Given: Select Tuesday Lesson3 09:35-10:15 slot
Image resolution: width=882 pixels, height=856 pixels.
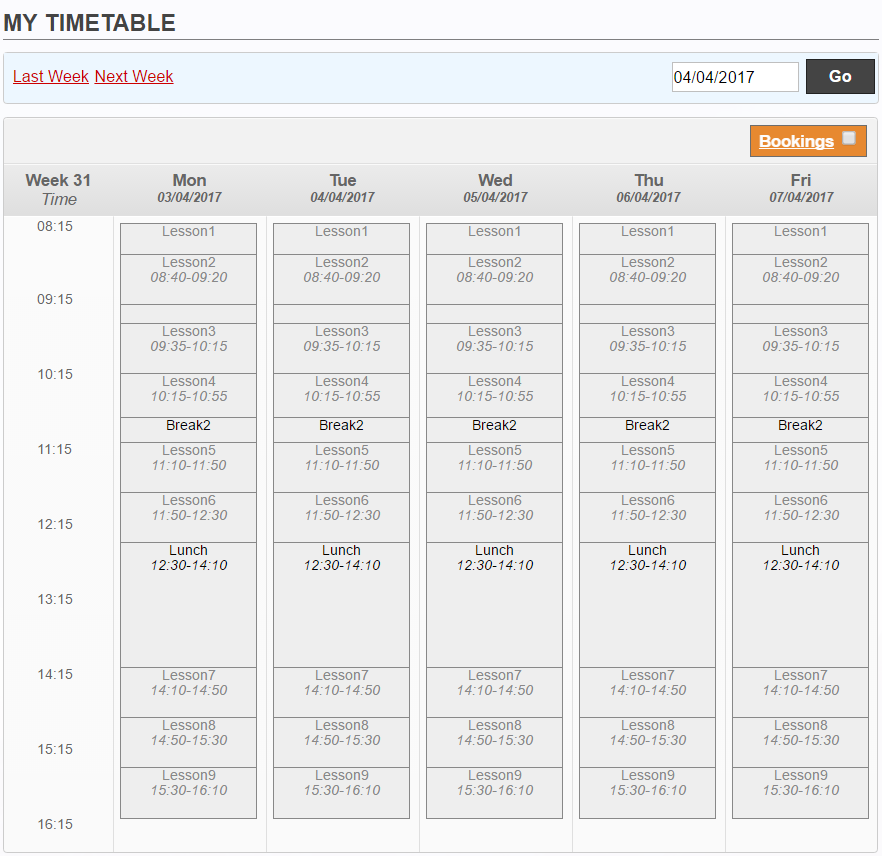Looking at the screenshot, I should click(341, 348).
